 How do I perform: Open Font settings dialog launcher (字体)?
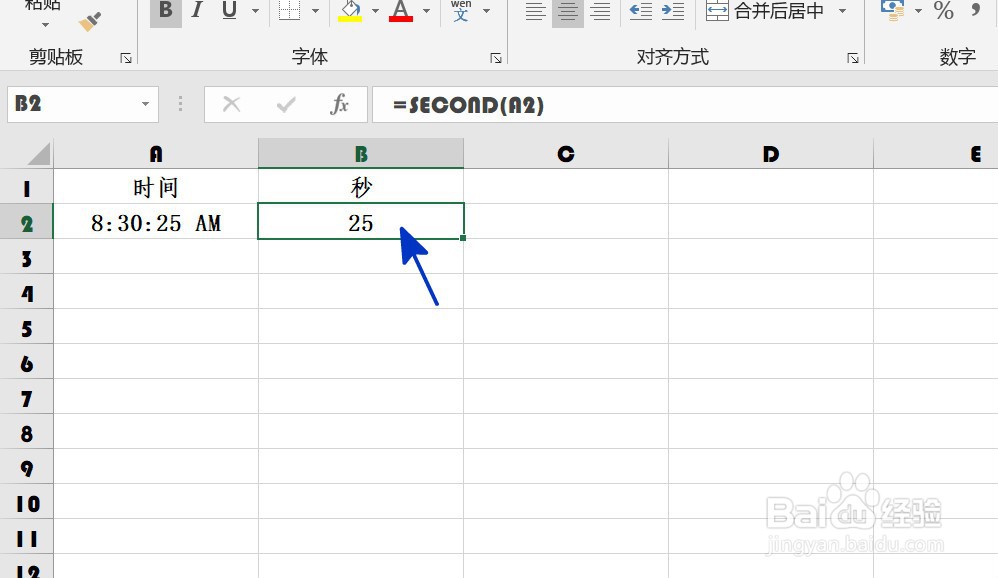[496, 59]
